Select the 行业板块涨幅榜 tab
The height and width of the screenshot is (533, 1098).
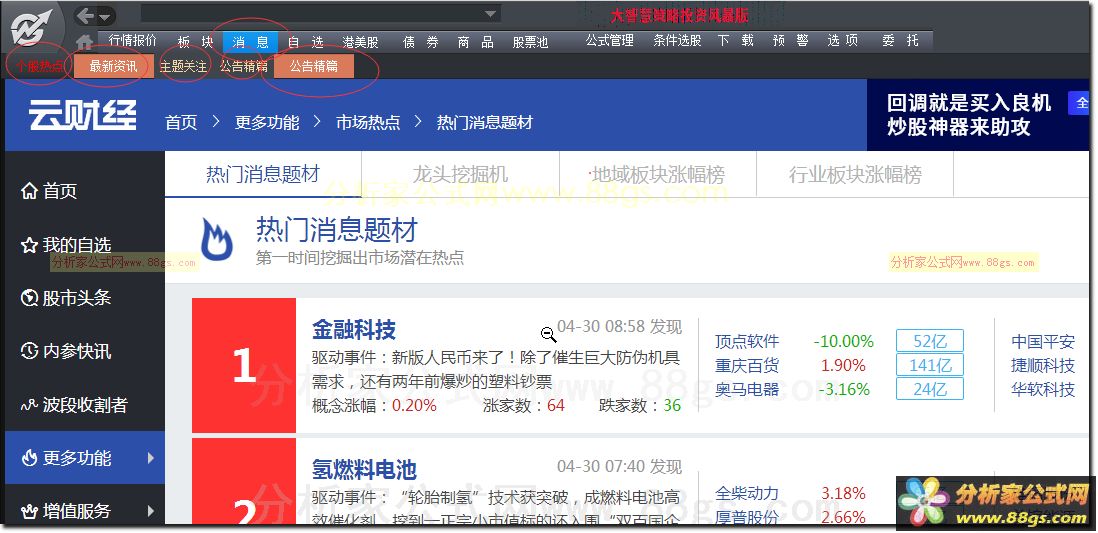tap(855, 174)
